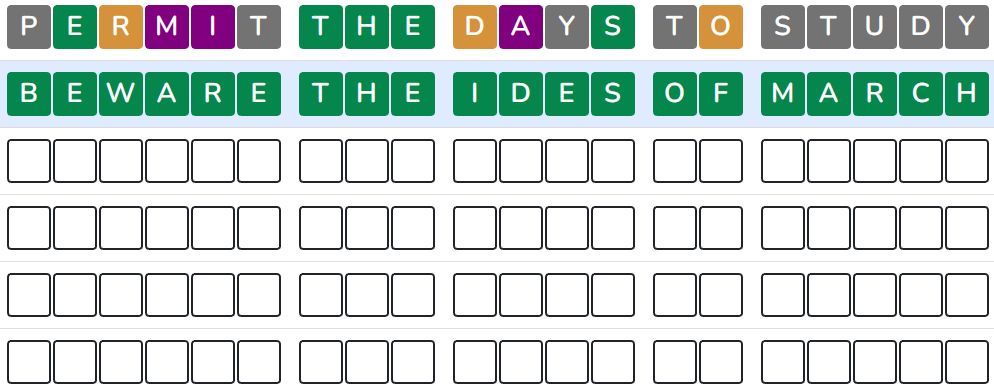Select the orange R tile in PERMIT
The width and height of the screenshot is (994, 390).
click(121, 27)
